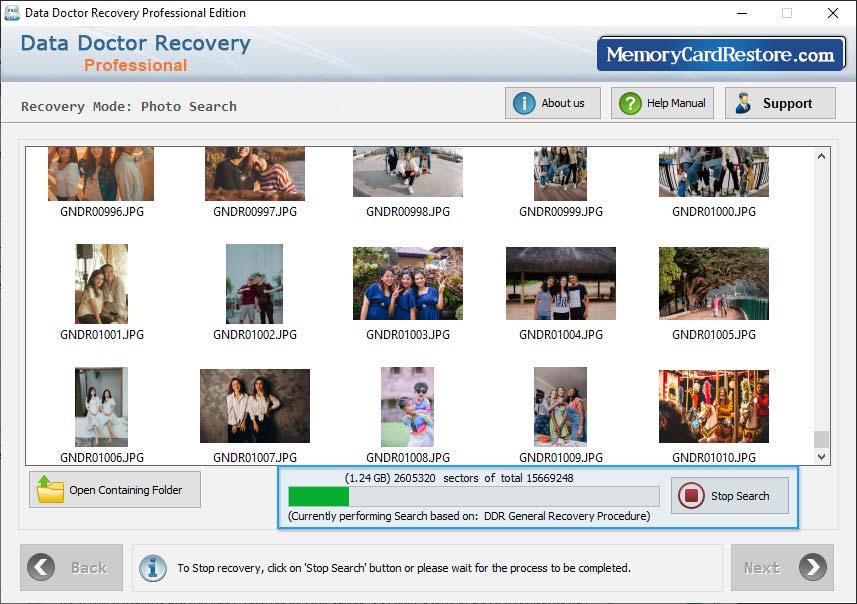857x604 pixels.
Task: Select thumbnail of GNDR01004.JPG
Action: pyautogui.click(x=561, y=283)
